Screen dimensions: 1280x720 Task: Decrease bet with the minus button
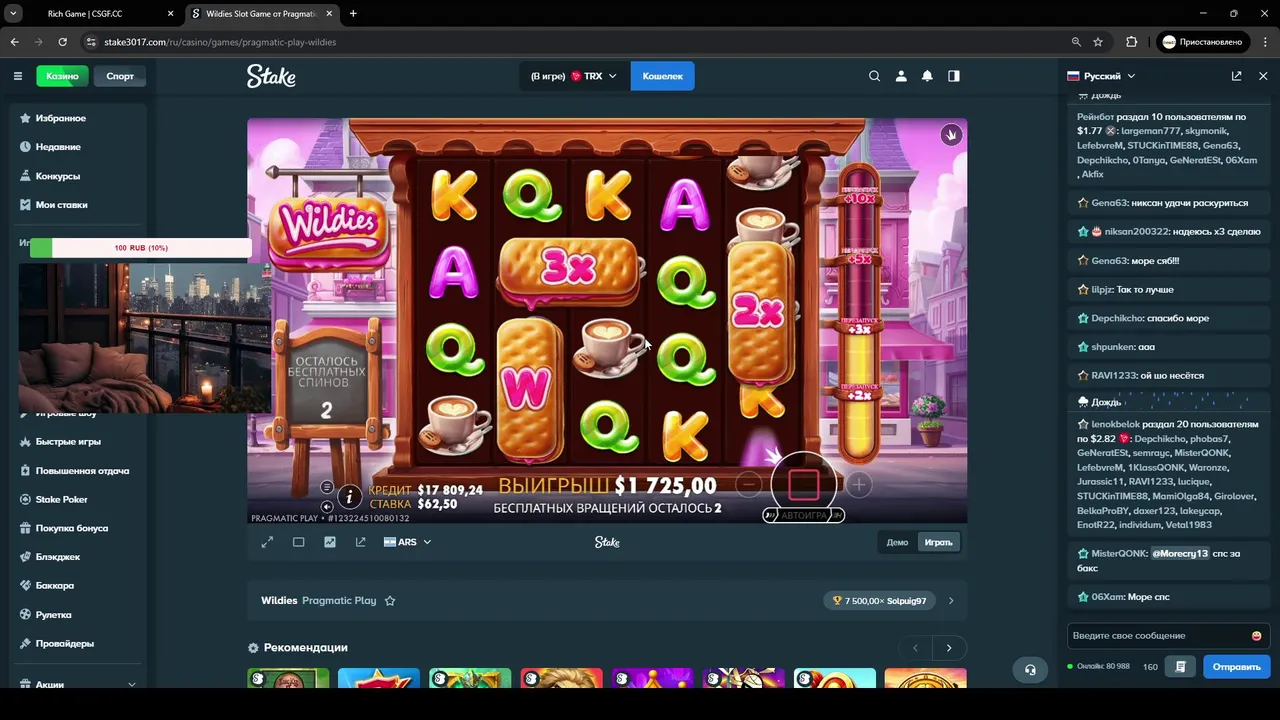748,485
